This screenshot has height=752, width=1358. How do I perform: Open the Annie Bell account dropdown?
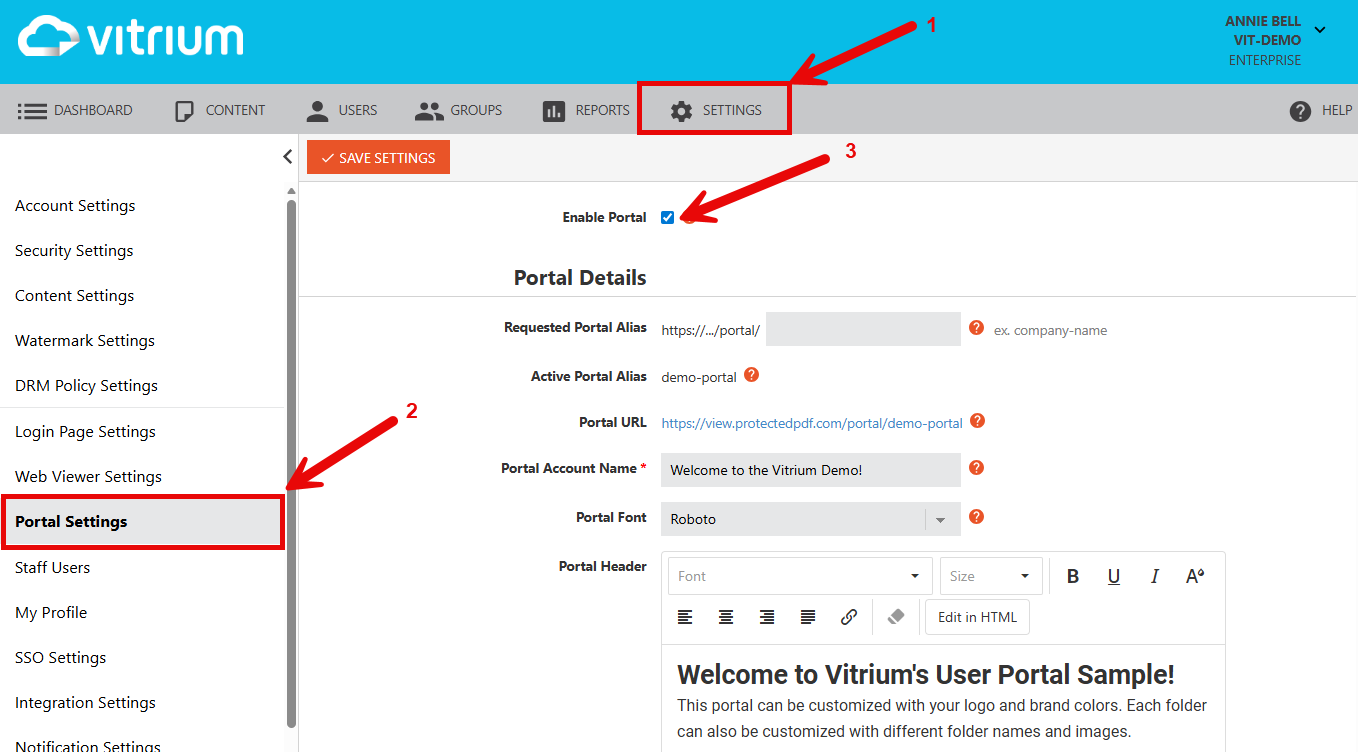point(1320,30)
